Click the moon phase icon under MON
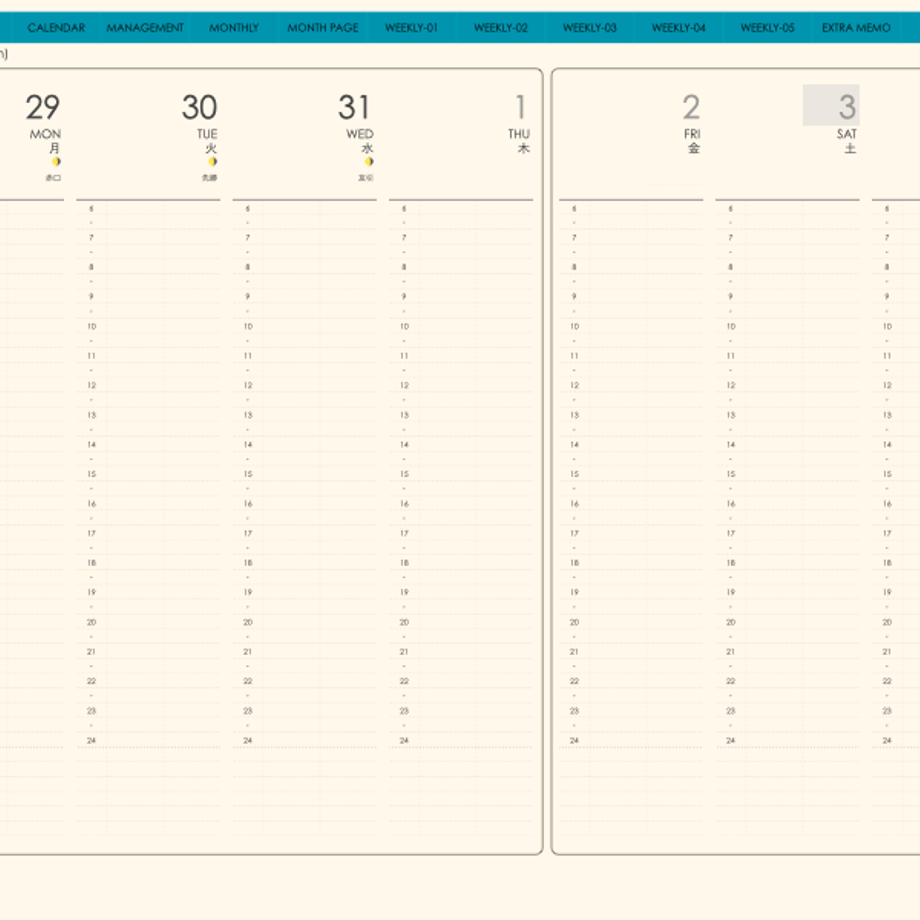920x920 pixels. [56, 161]
